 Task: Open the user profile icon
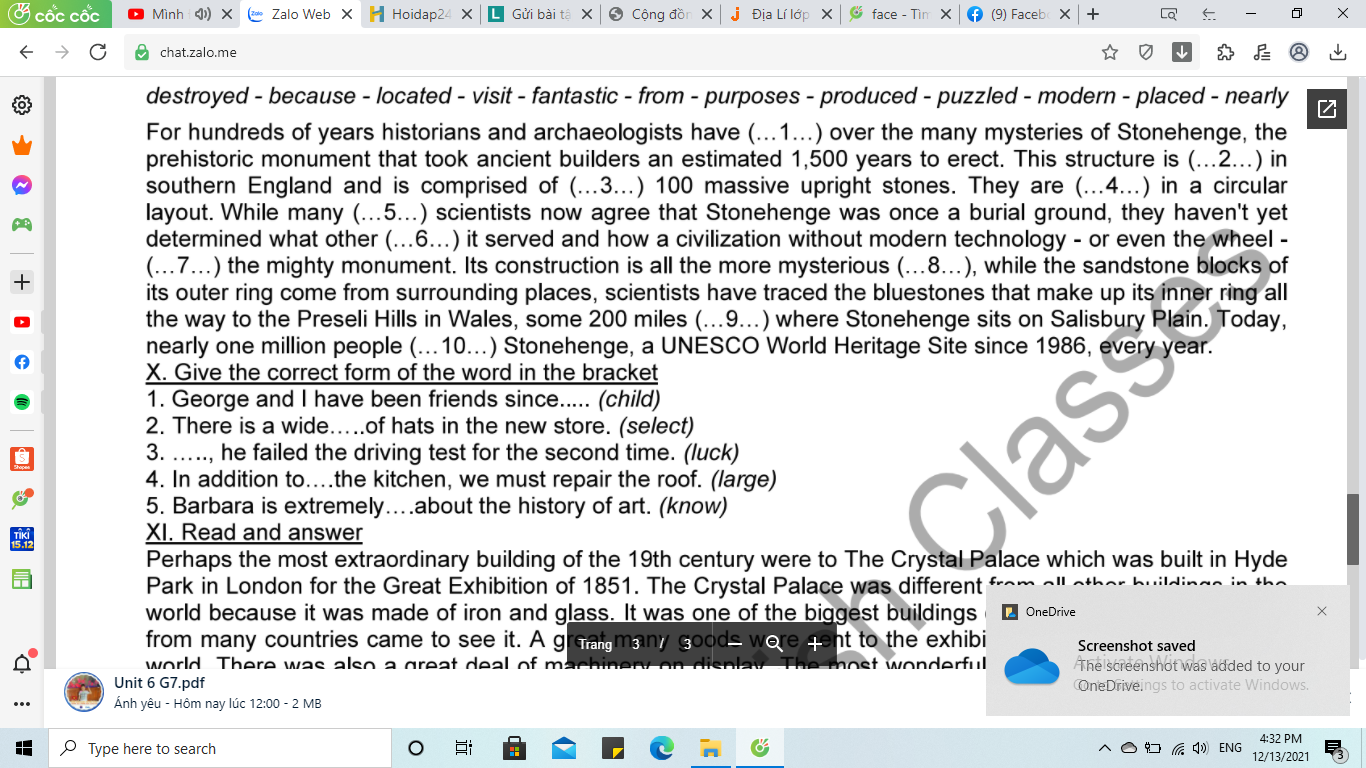[x=1298, y=52]
